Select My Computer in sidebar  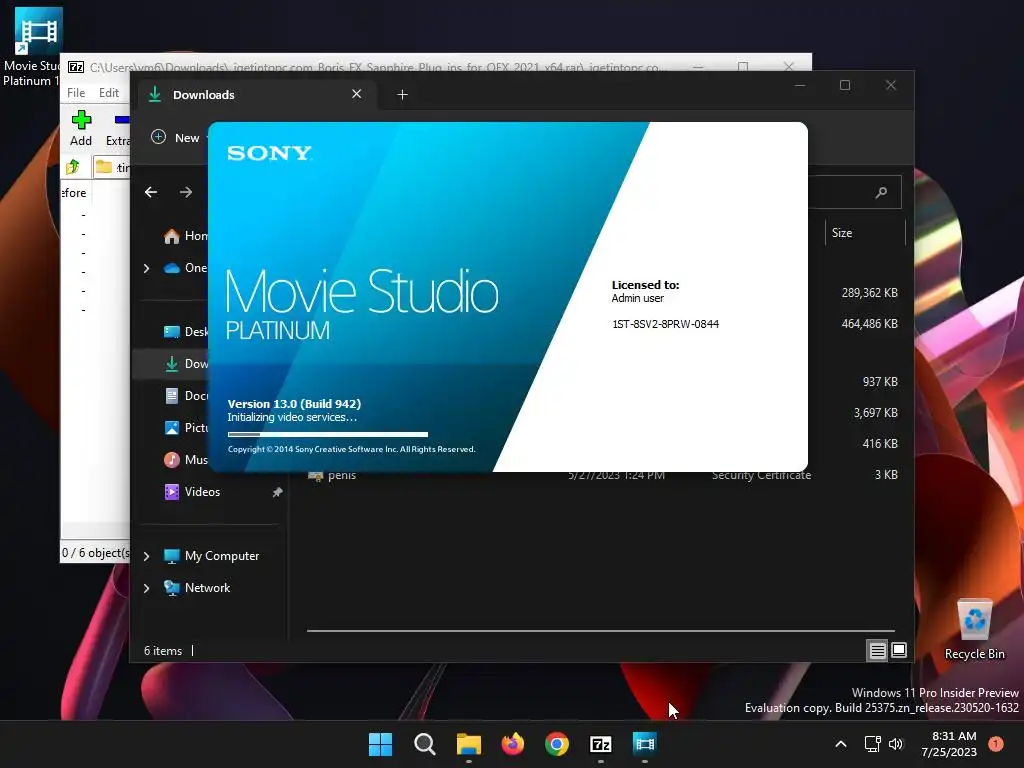[212, 556]
